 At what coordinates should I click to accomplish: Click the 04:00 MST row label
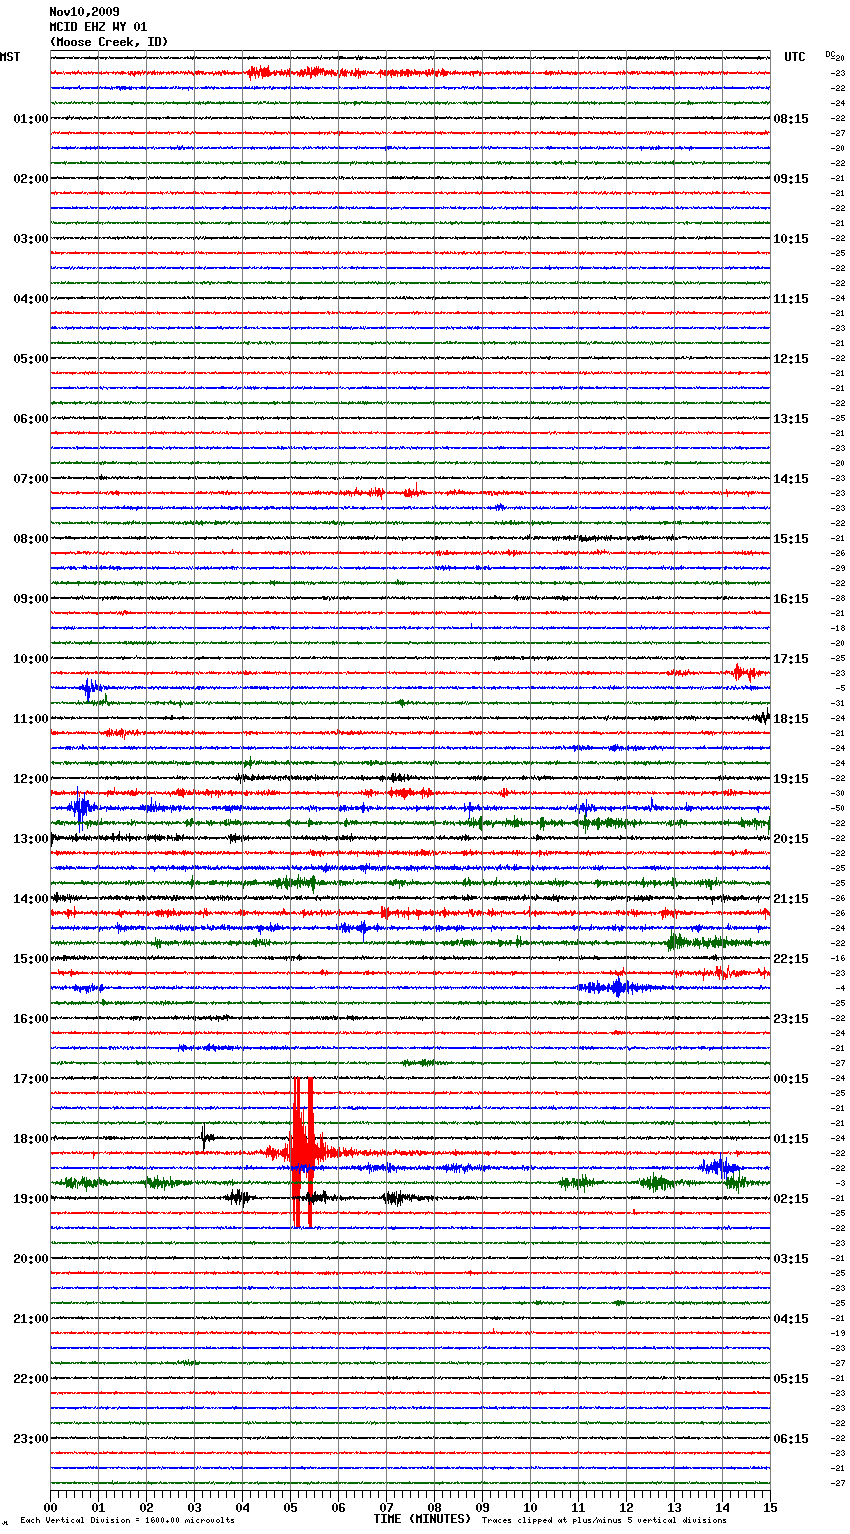pyautogui.click(x=30, y=299)
